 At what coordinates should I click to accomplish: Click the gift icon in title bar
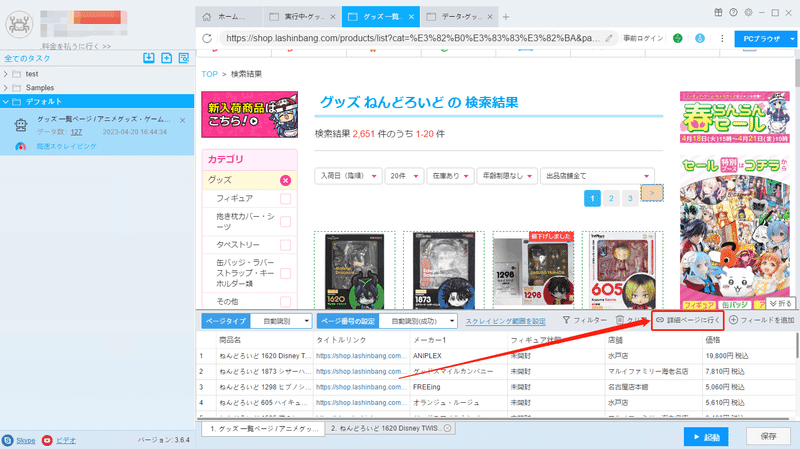[x=718, y=13]
